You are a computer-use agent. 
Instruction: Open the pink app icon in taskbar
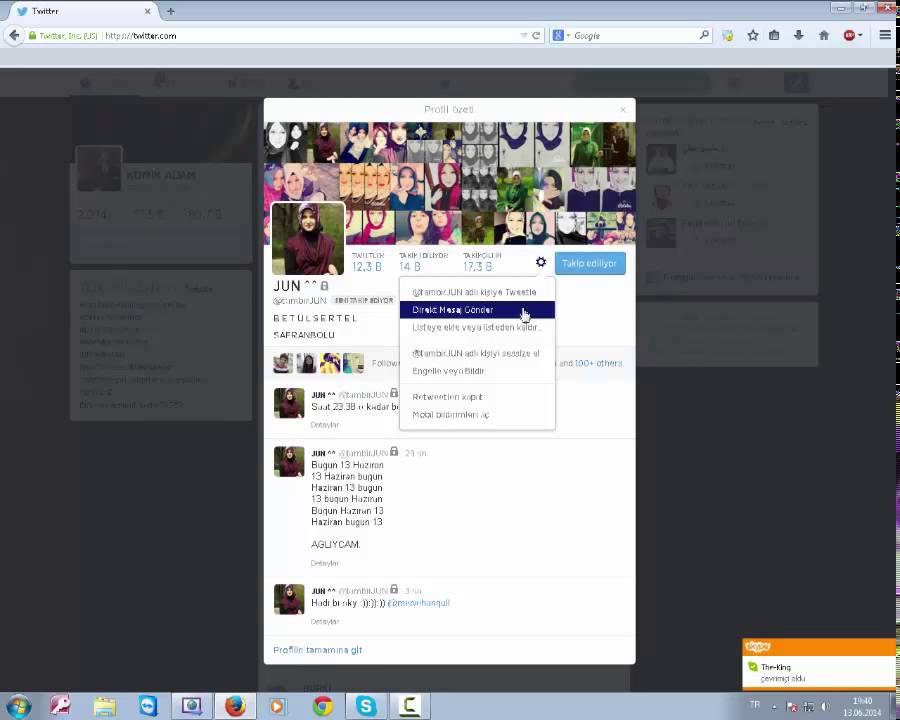[x=61, y=706]
